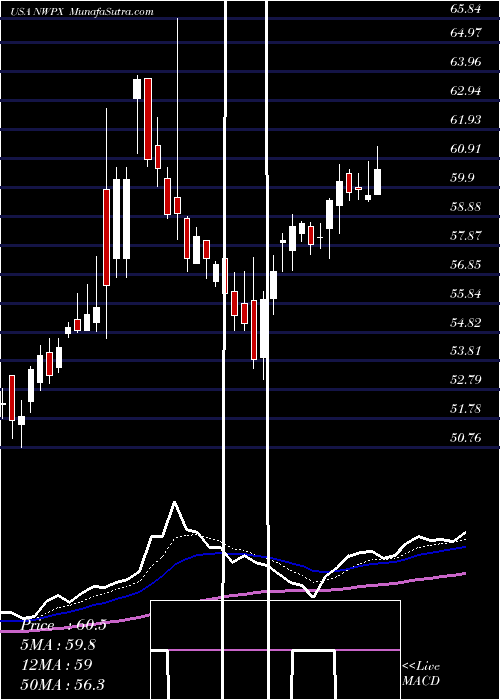
Task: Click price axis label 63.96
Action: (x=466, y=62)
